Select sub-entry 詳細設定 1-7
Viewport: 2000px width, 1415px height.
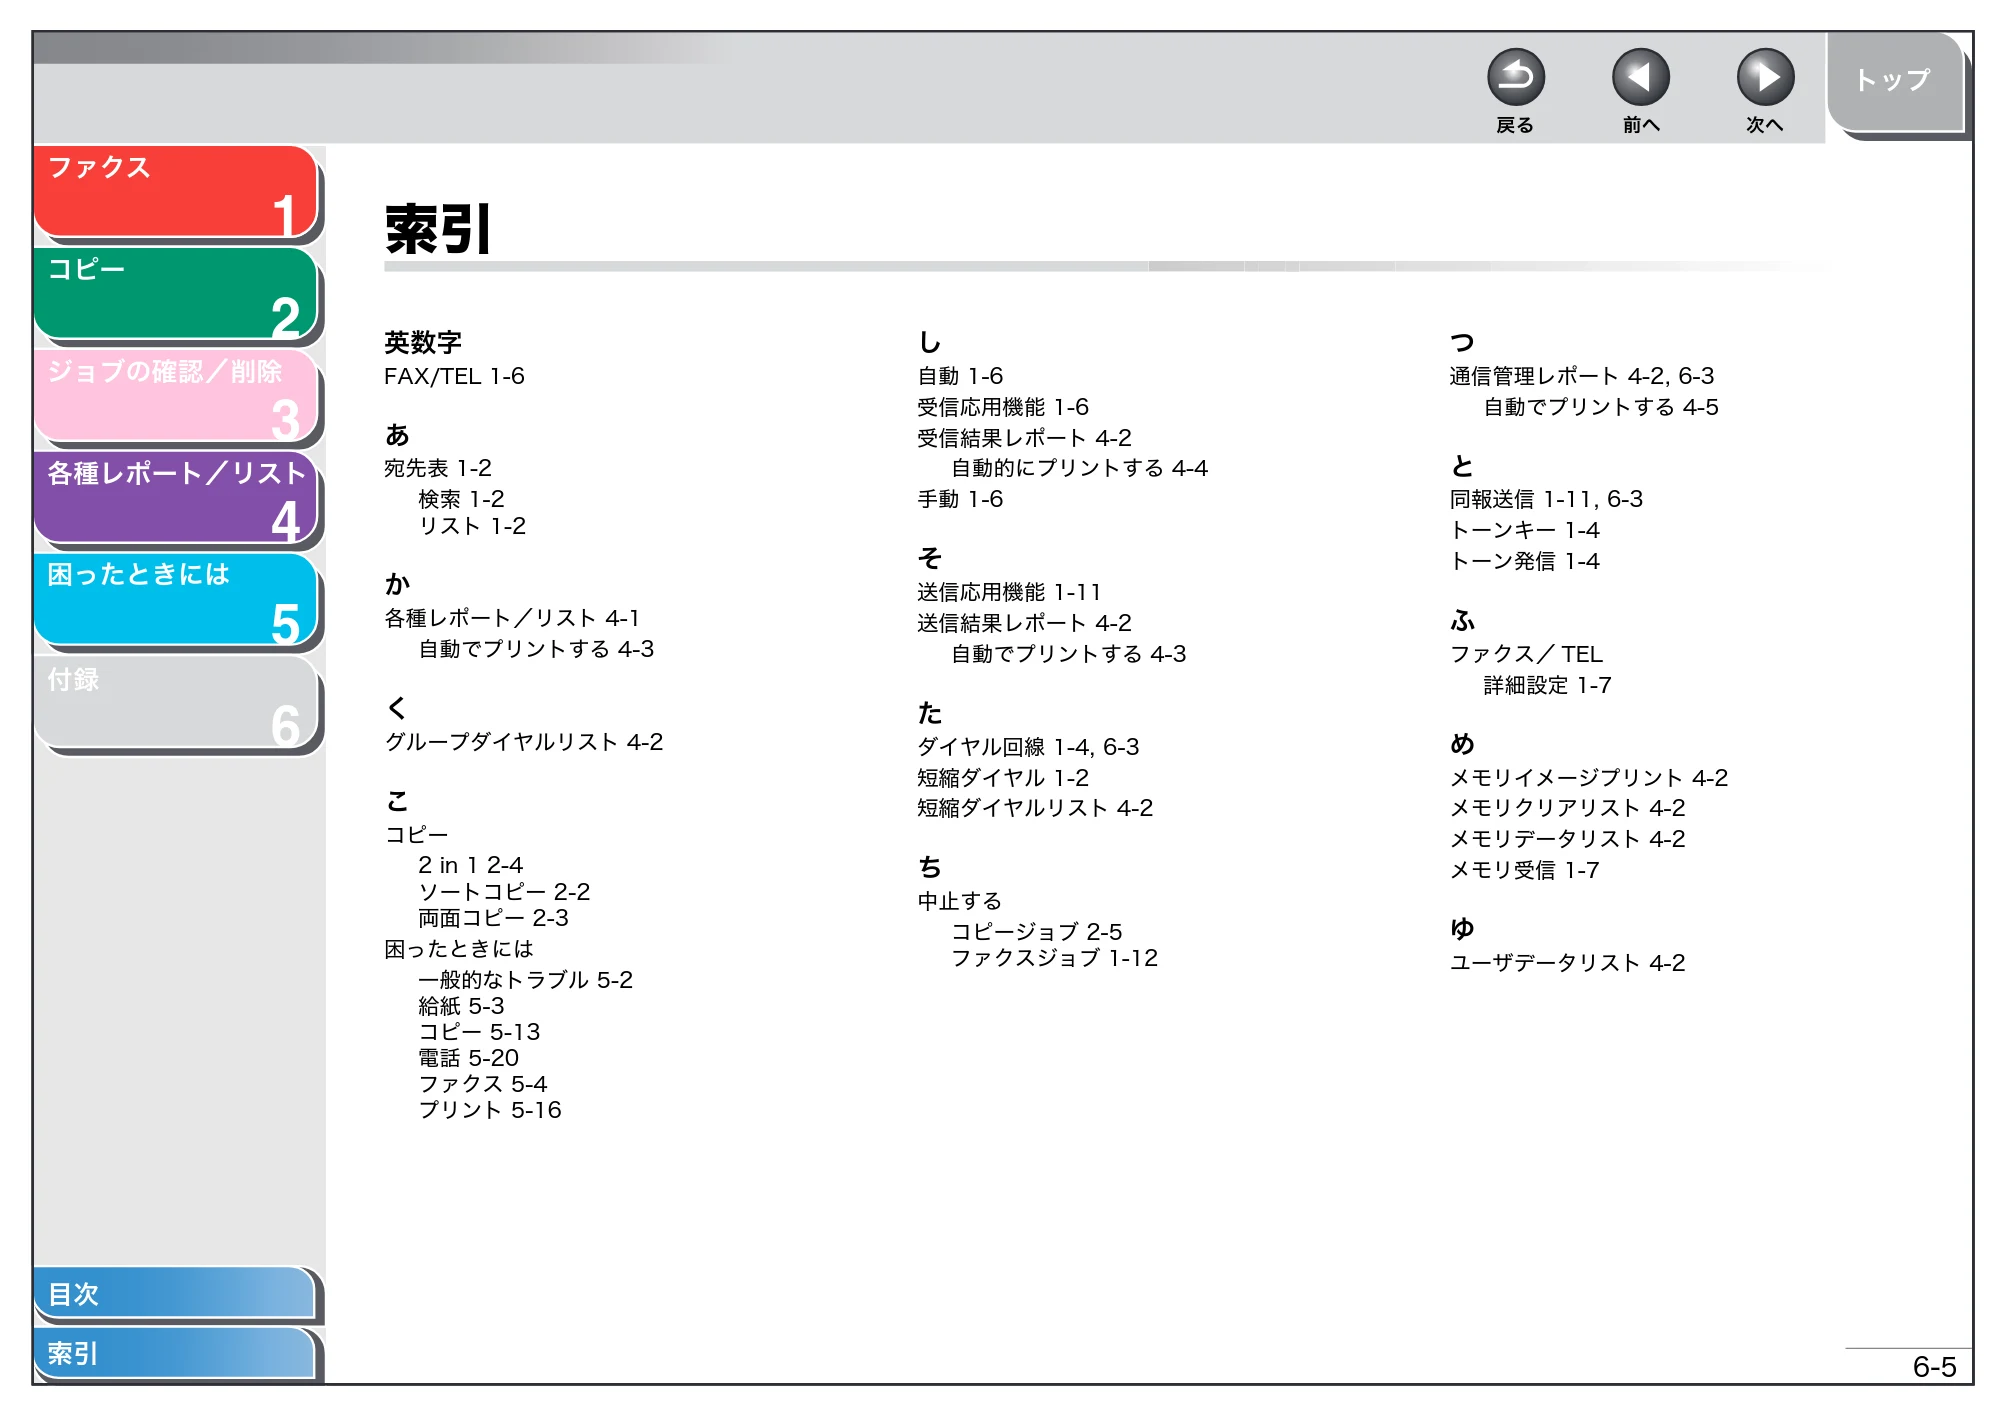(x=1547, y=685)
